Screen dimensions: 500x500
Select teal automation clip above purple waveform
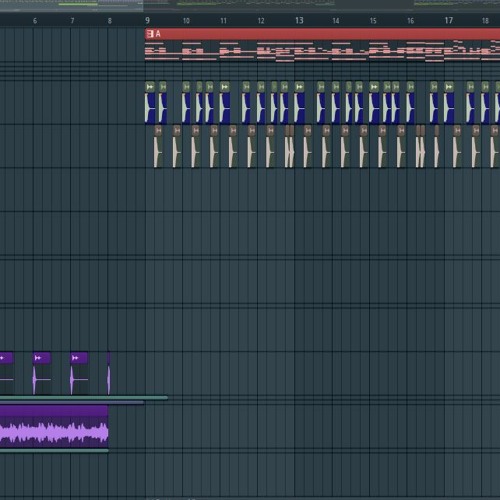[83, 398]
